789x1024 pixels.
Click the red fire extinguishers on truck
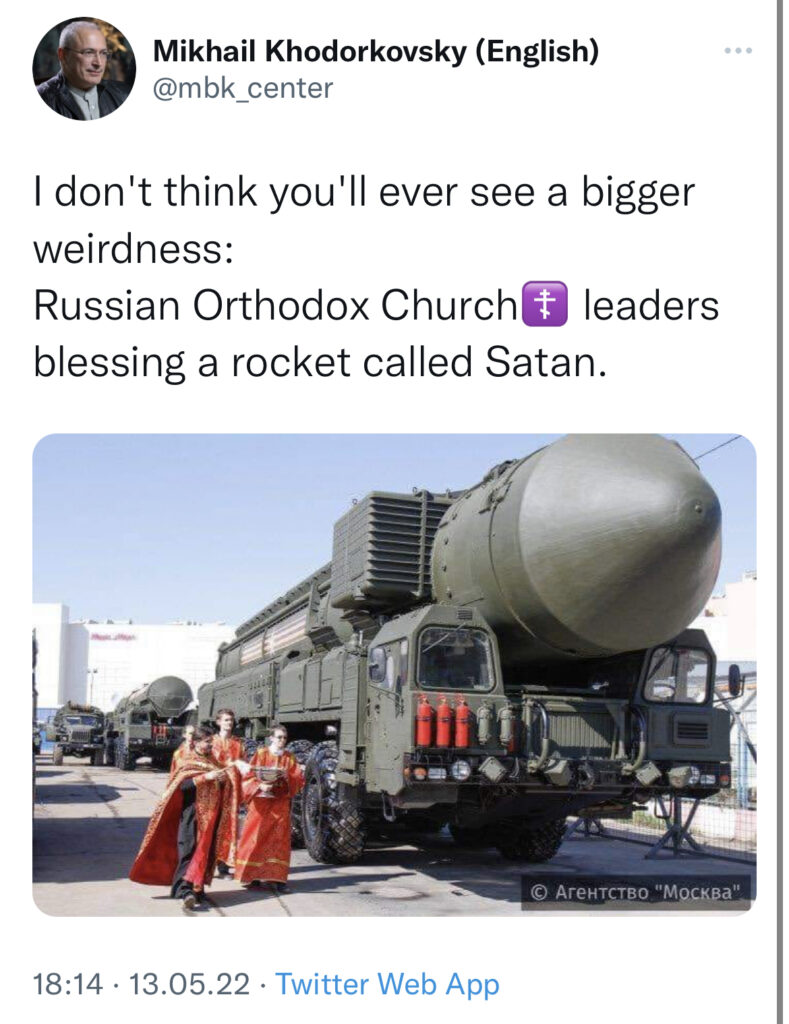point(443,722)
